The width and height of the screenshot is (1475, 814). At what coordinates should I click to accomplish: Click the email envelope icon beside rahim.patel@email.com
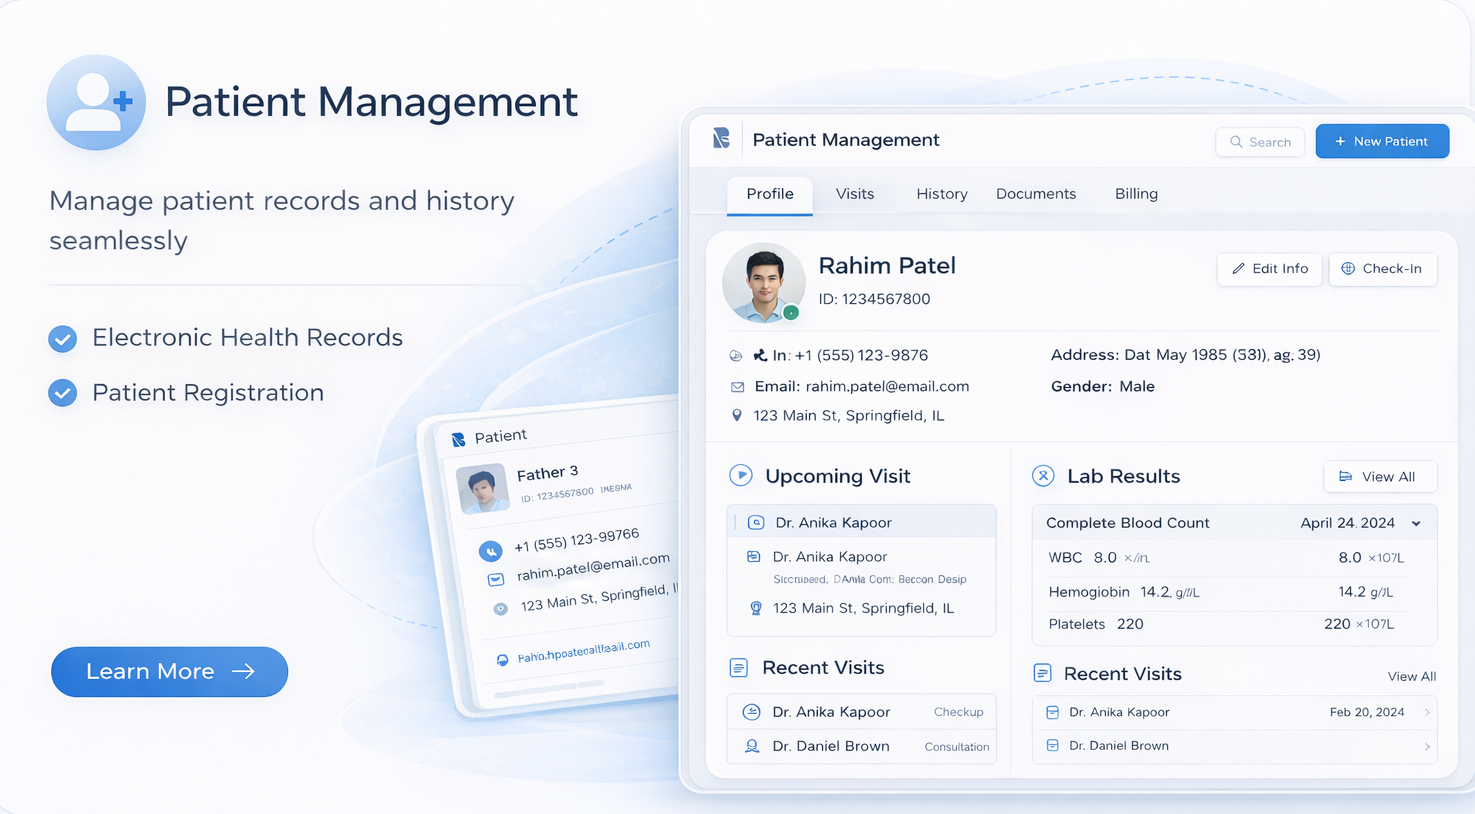click(x=737, y=387)
